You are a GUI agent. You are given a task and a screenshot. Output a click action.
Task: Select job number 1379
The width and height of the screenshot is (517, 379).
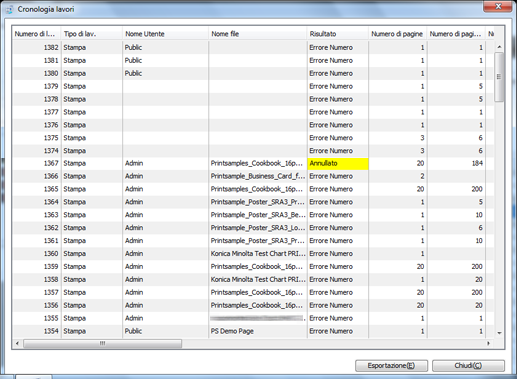click(x=51, y=86)
